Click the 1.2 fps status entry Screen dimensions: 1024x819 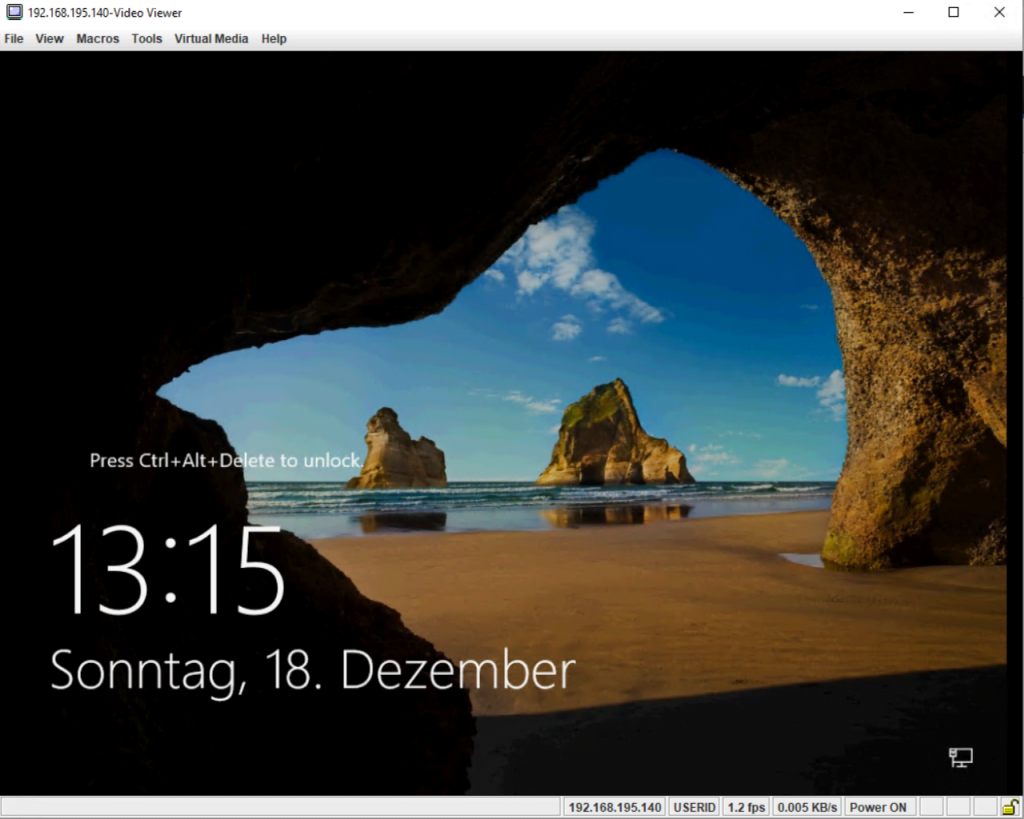click(x=746, y=807)
